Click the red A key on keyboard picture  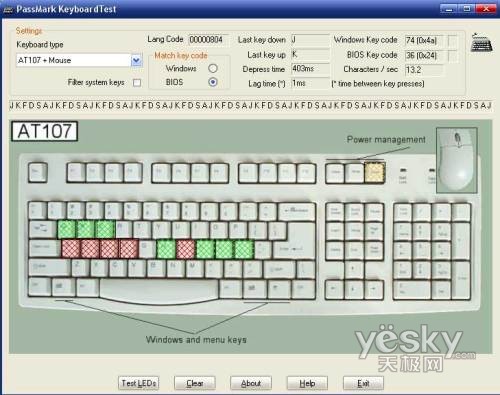click(71, 249)
